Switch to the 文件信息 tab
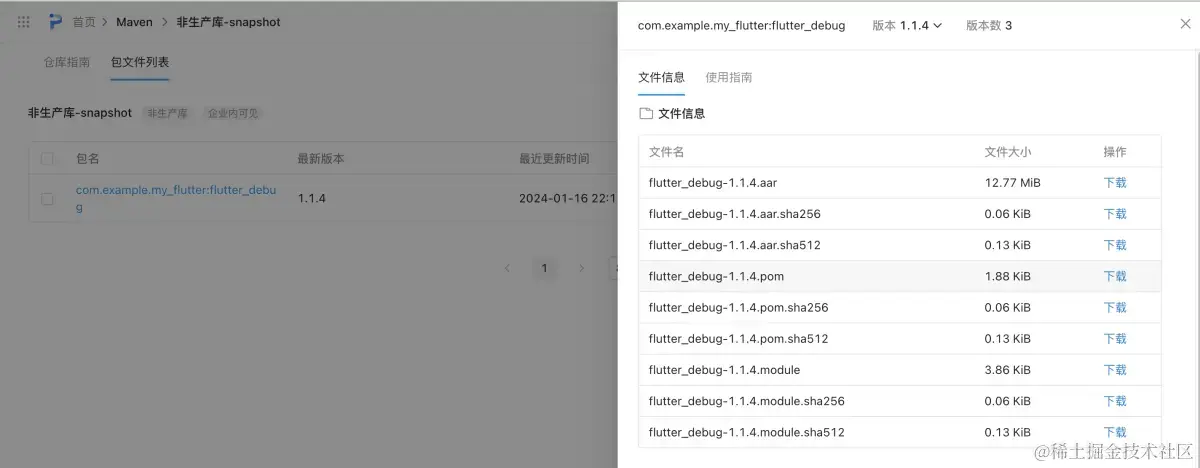 coord(661,77)
